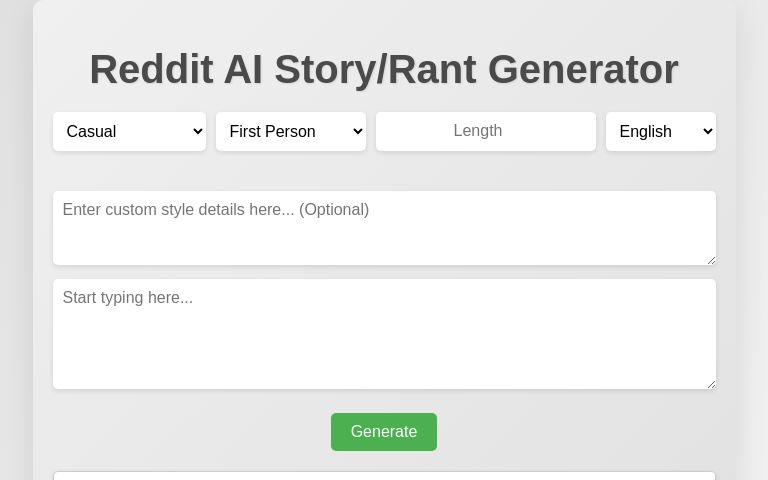
Task: Click resize handle of custom style textarea
Action: 711,260
